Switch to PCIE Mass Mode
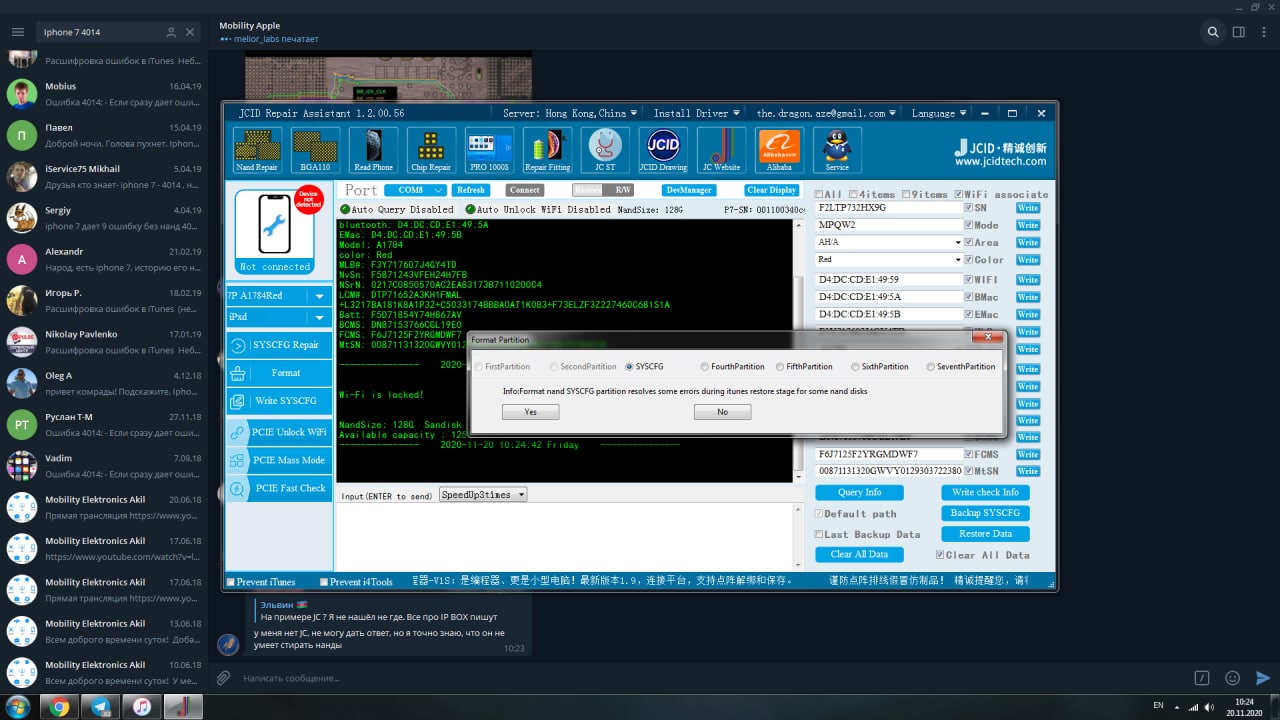Screen dimensions: 1280x720 (278, 460)
